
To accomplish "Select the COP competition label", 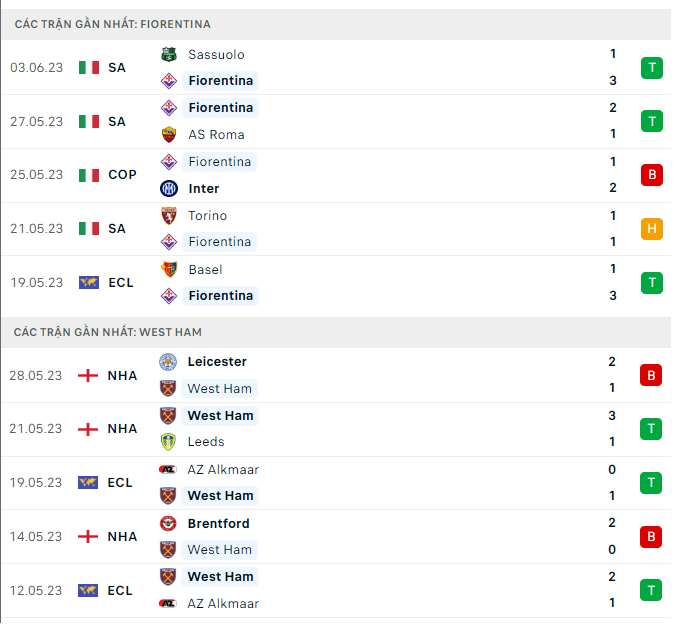I will [122, 175].
